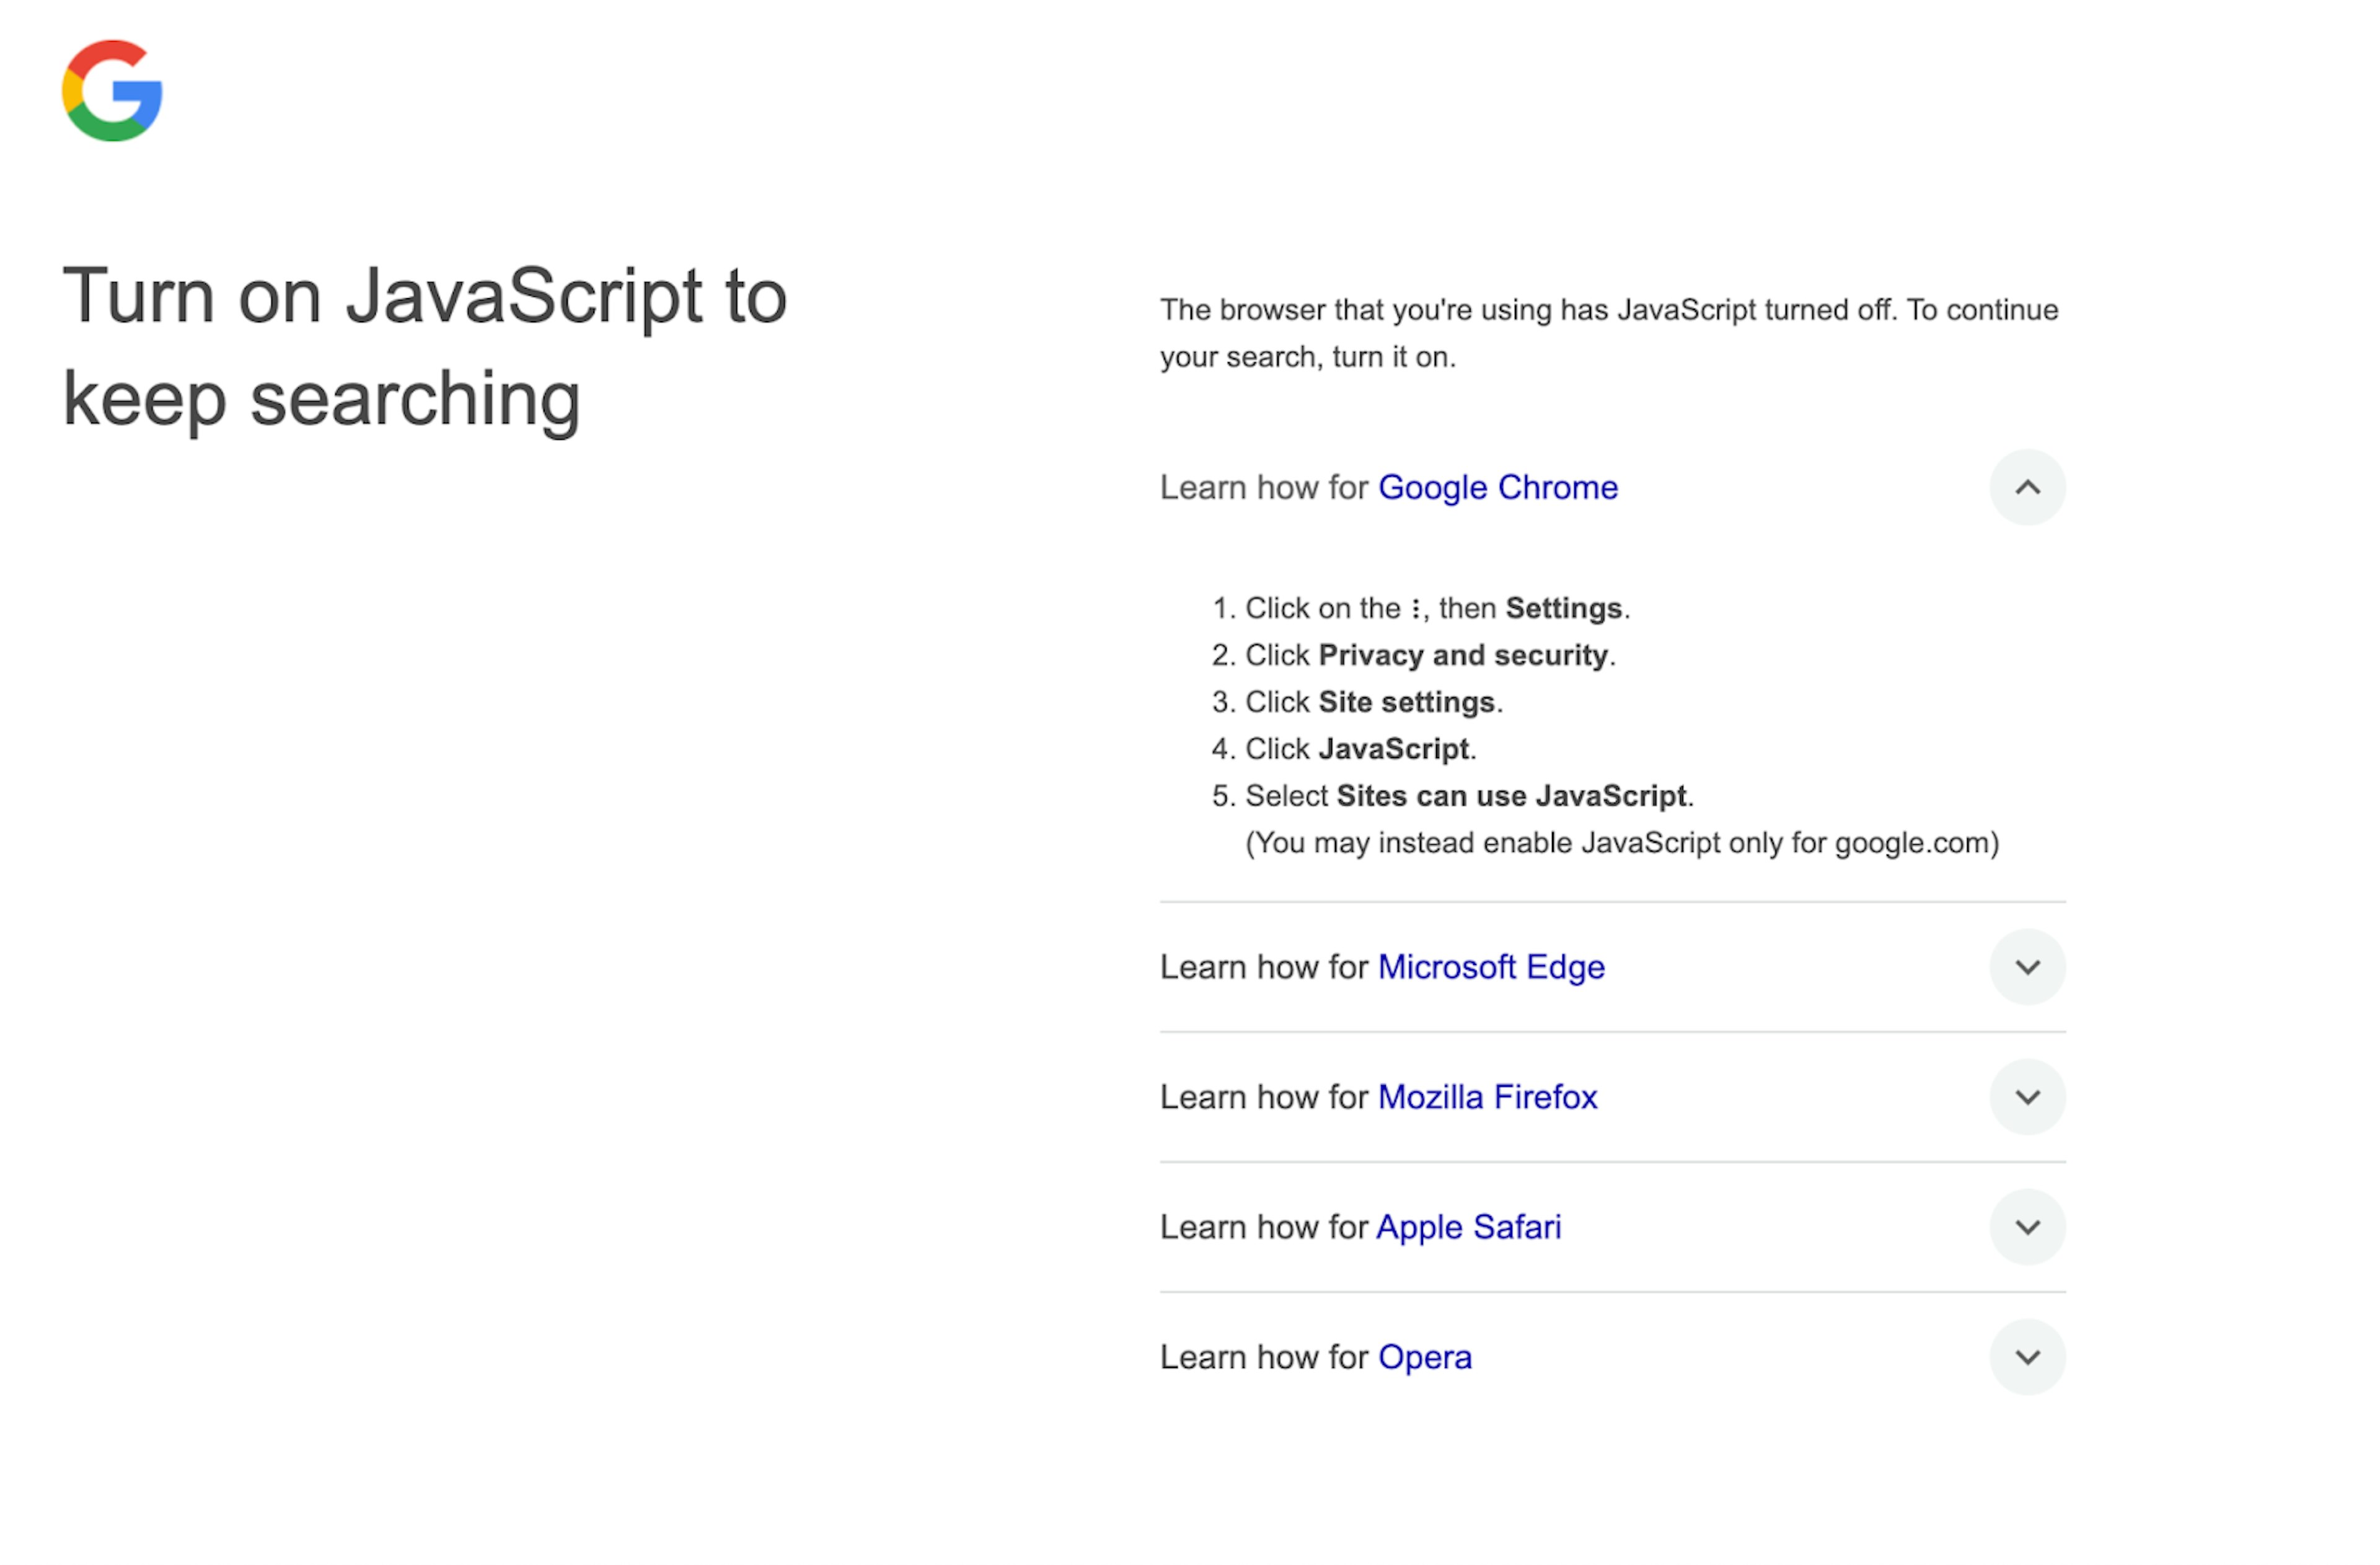Viewport: 2380px width, 1565px height.
Task: Open the Microsoft Edge link
Action: coord(1491,968)
